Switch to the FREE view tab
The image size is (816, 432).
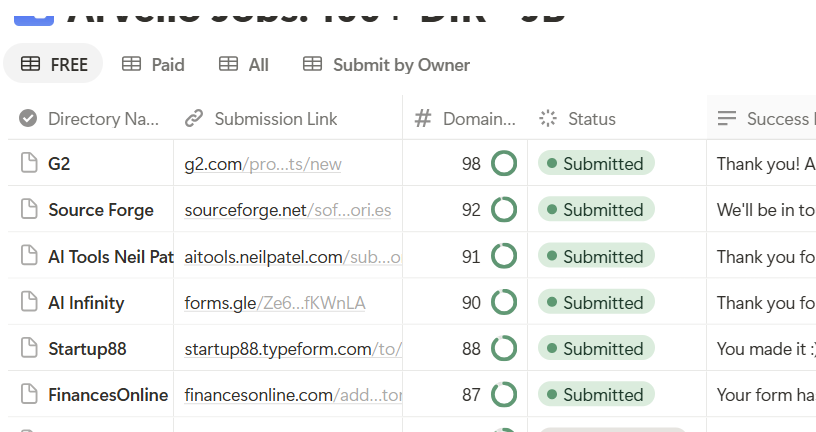click(53, 65)
